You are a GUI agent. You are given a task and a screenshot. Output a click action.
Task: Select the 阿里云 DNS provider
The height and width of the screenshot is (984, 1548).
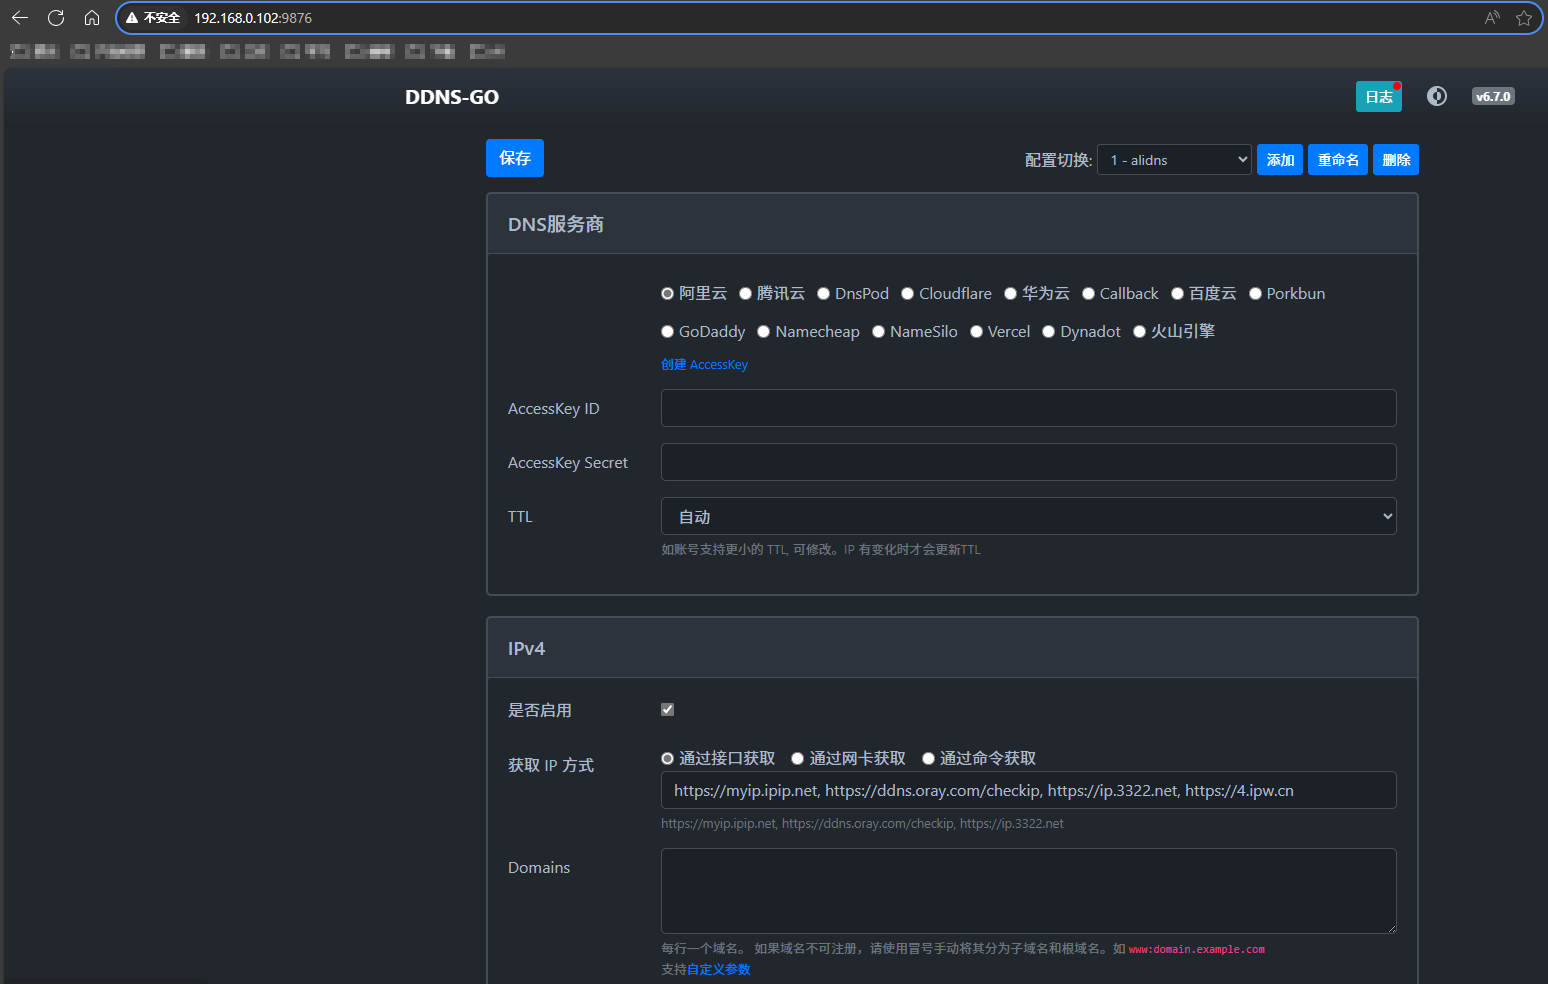(667, 293)
